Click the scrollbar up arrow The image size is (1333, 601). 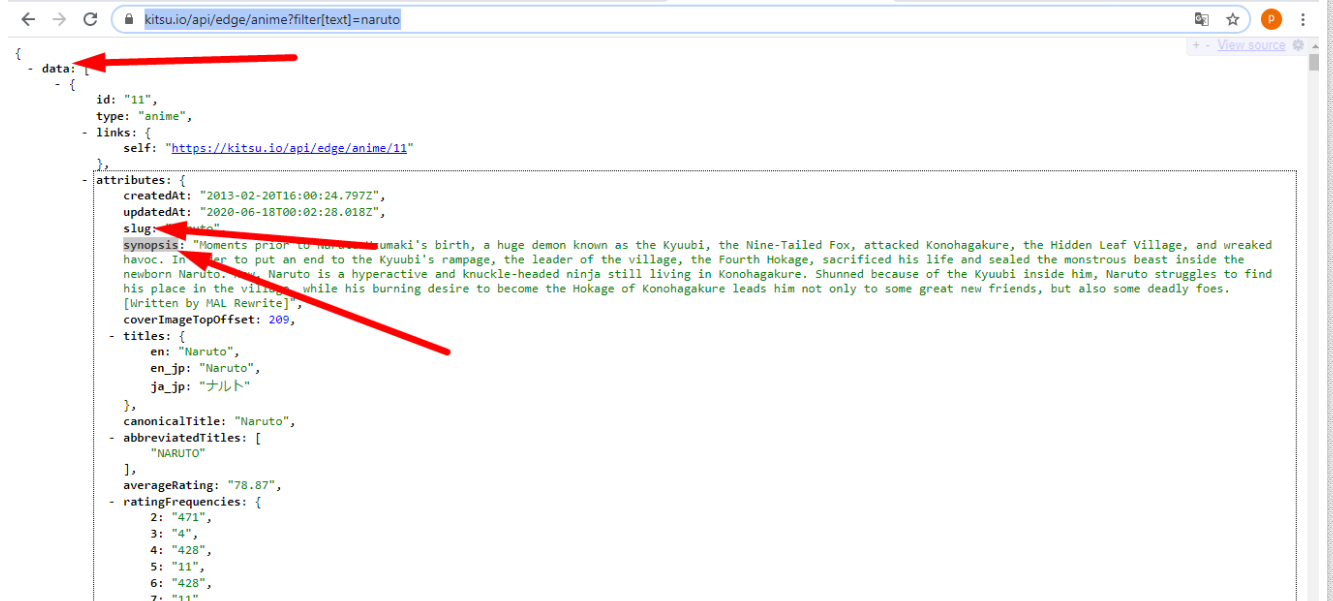coord(1314,45)
